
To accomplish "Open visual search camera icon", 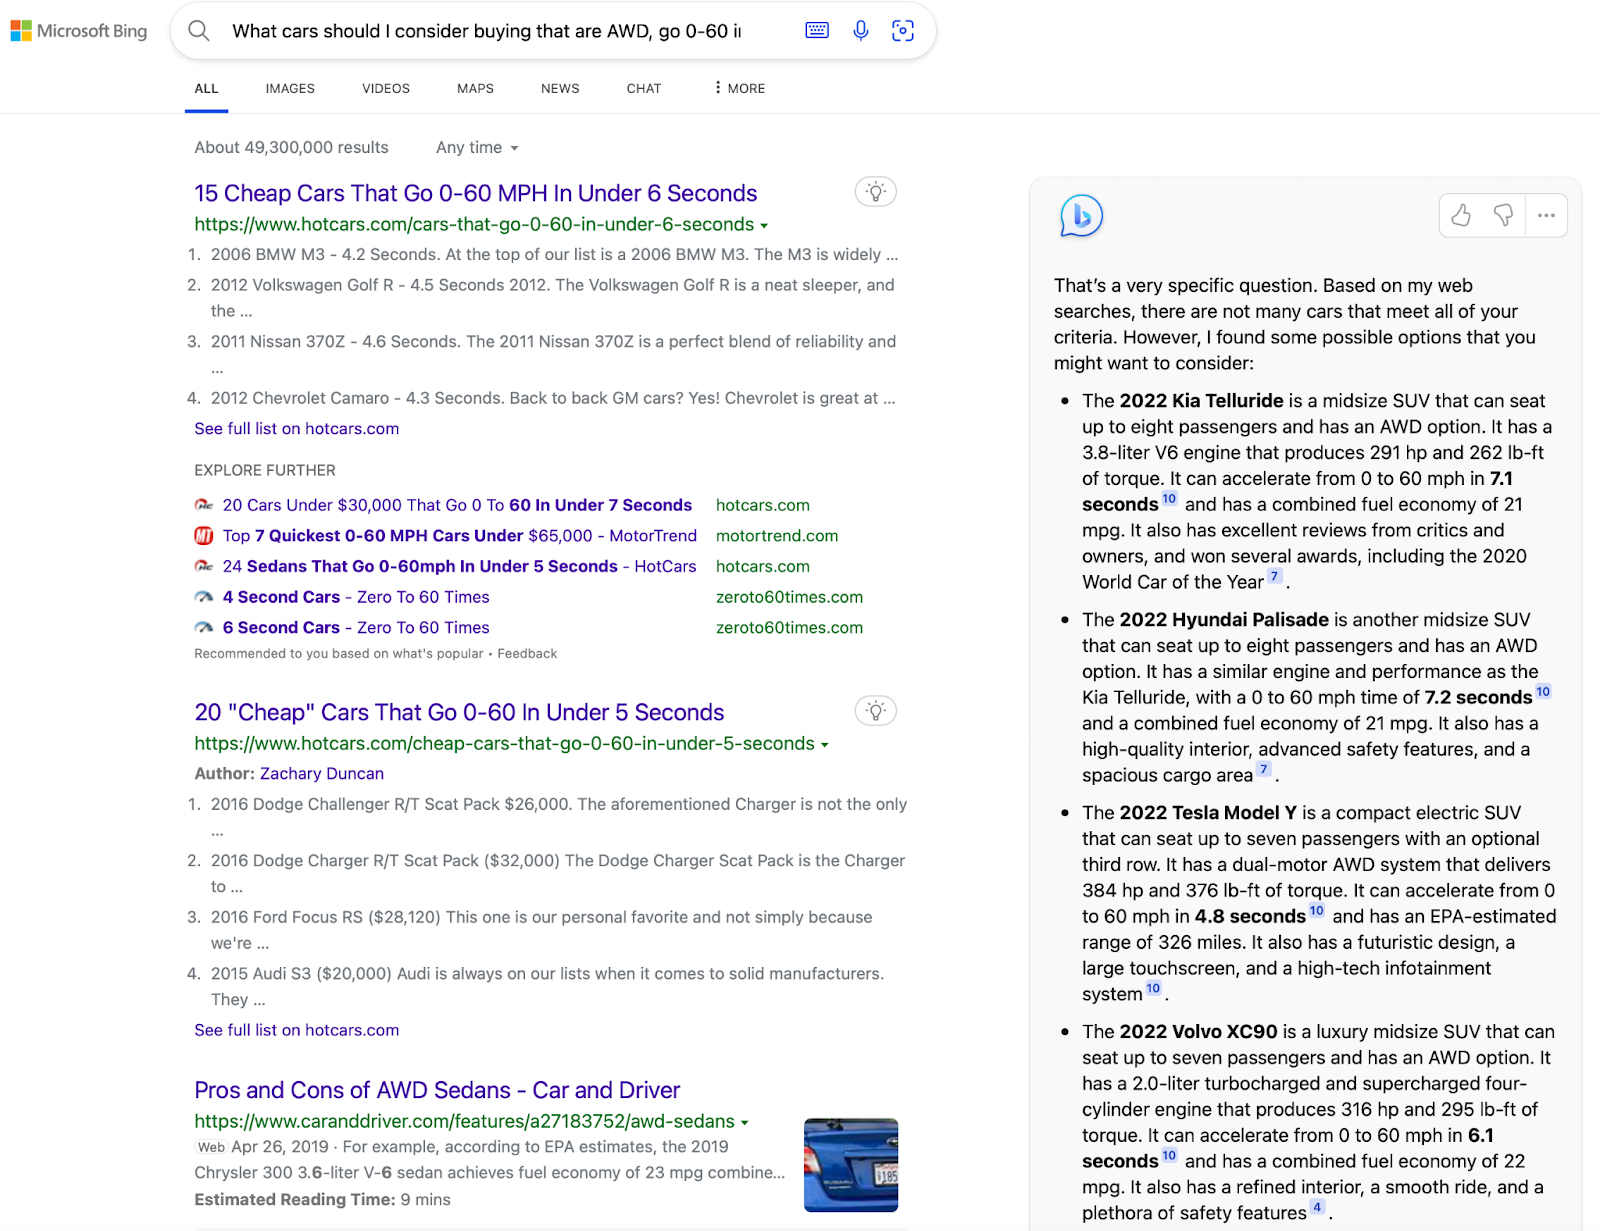I will point(903,31).
